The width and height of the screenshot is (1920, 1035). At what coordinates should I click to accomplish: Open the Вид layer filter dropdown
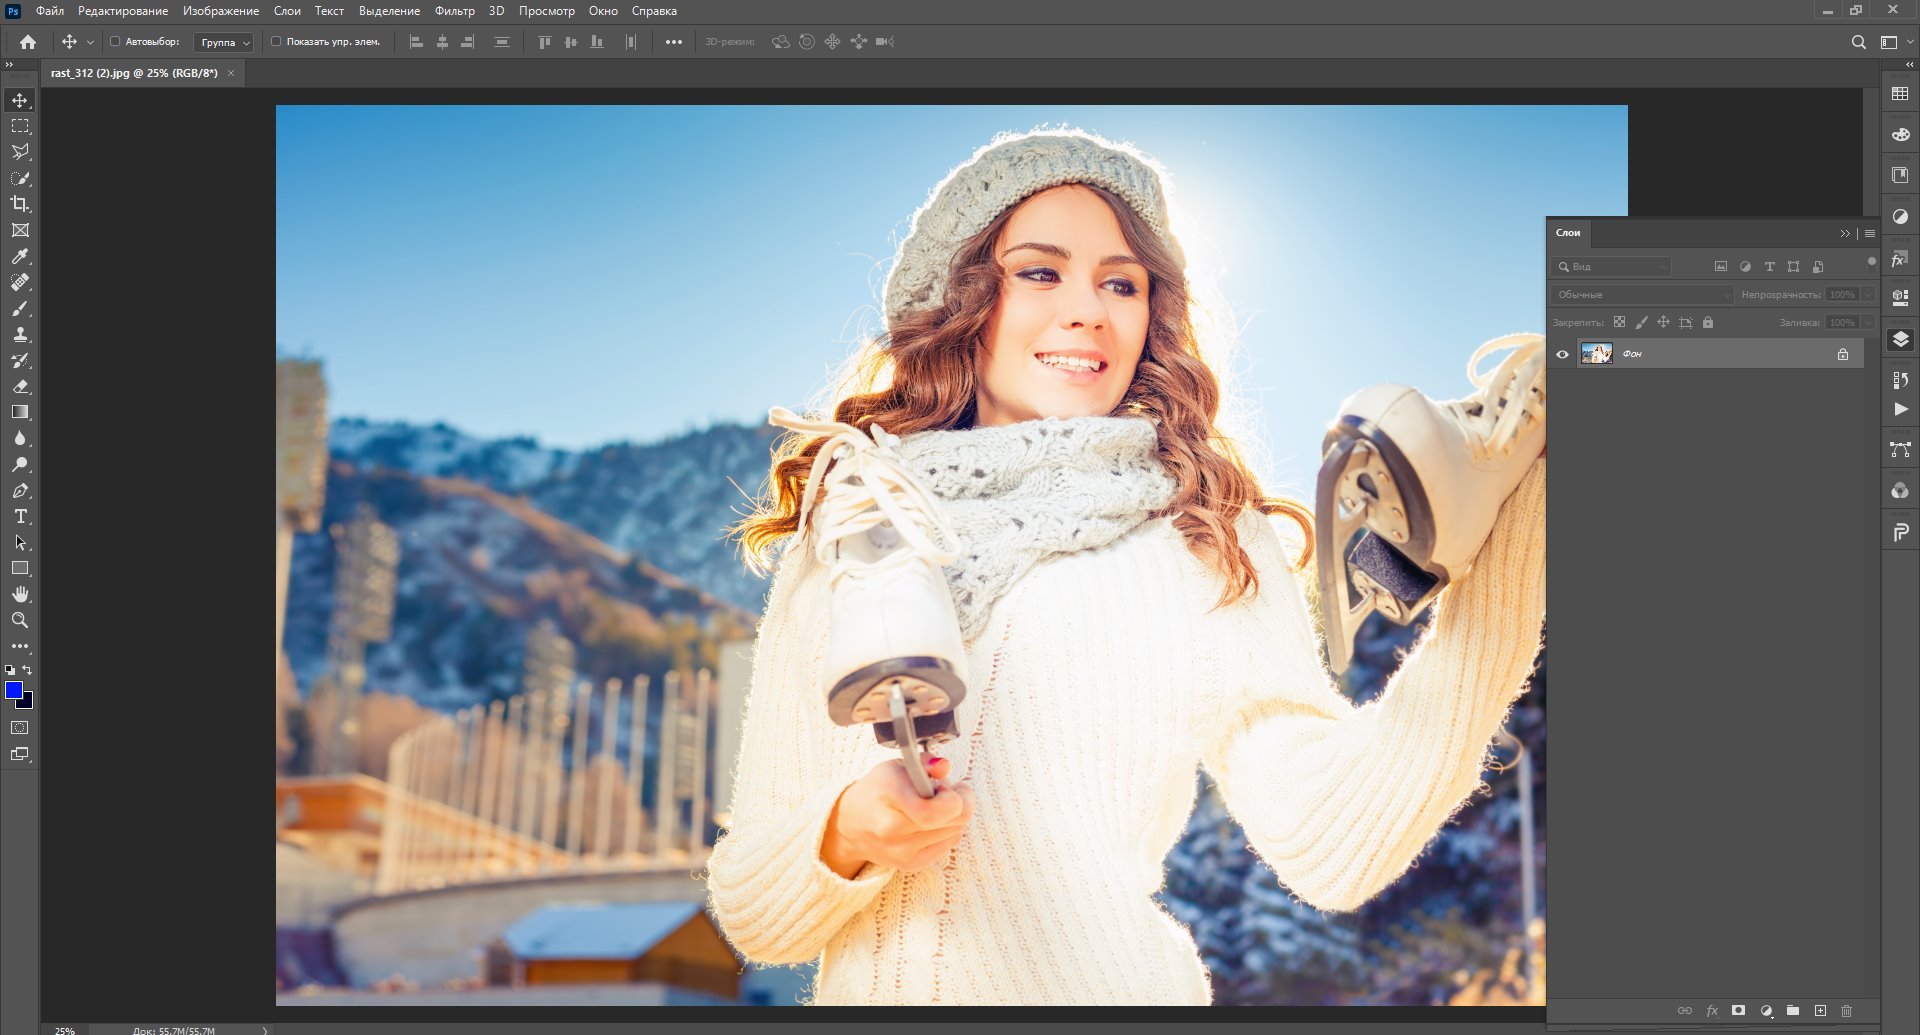(1612, 267)
